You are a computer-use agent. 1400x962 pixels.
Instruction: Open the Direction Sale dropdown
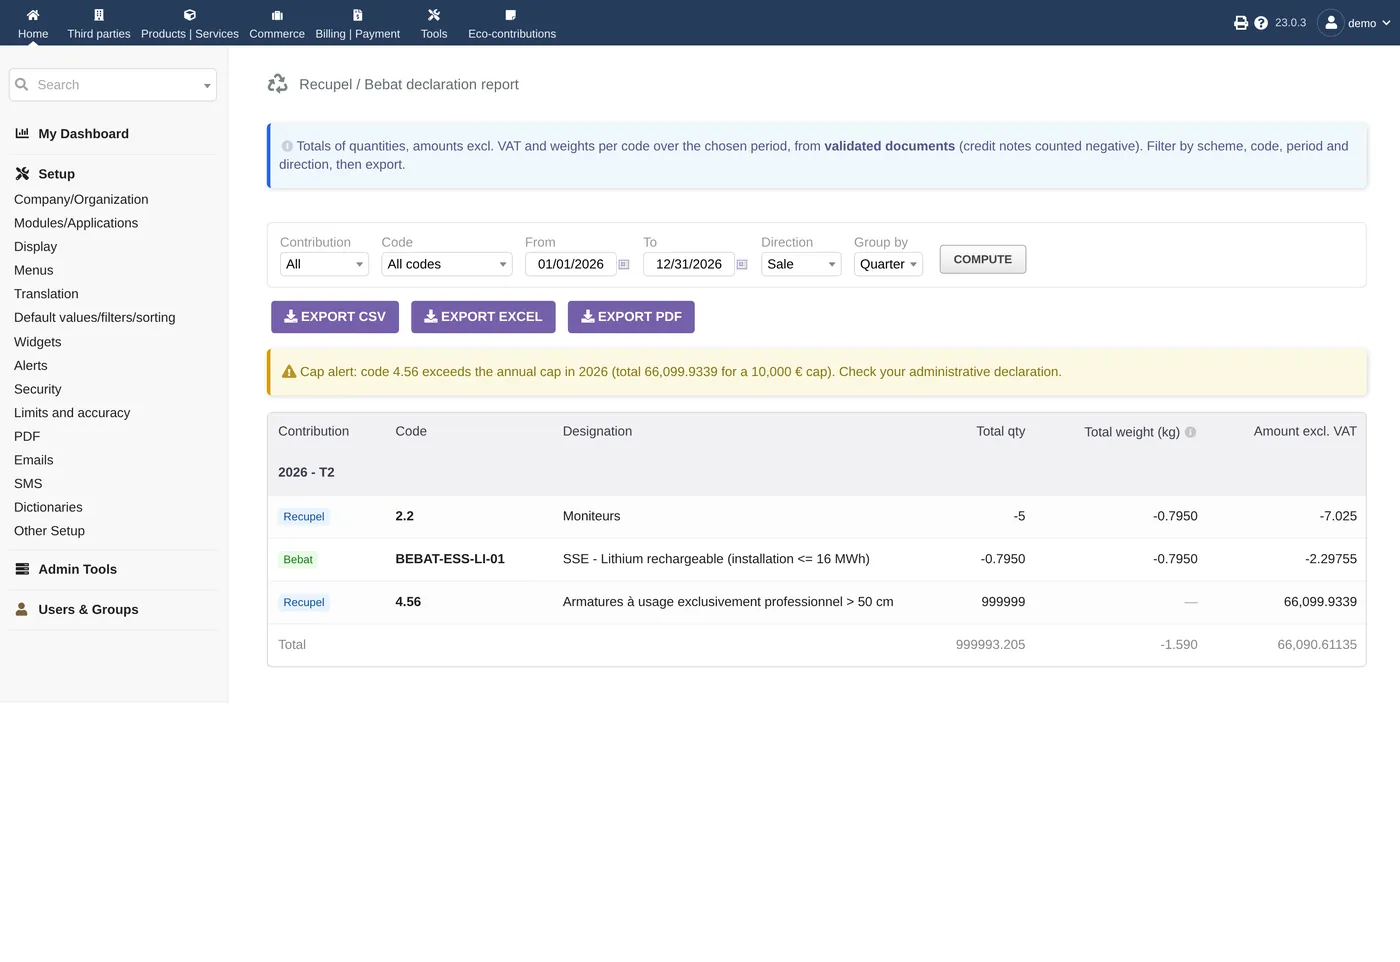pos(801,264)
